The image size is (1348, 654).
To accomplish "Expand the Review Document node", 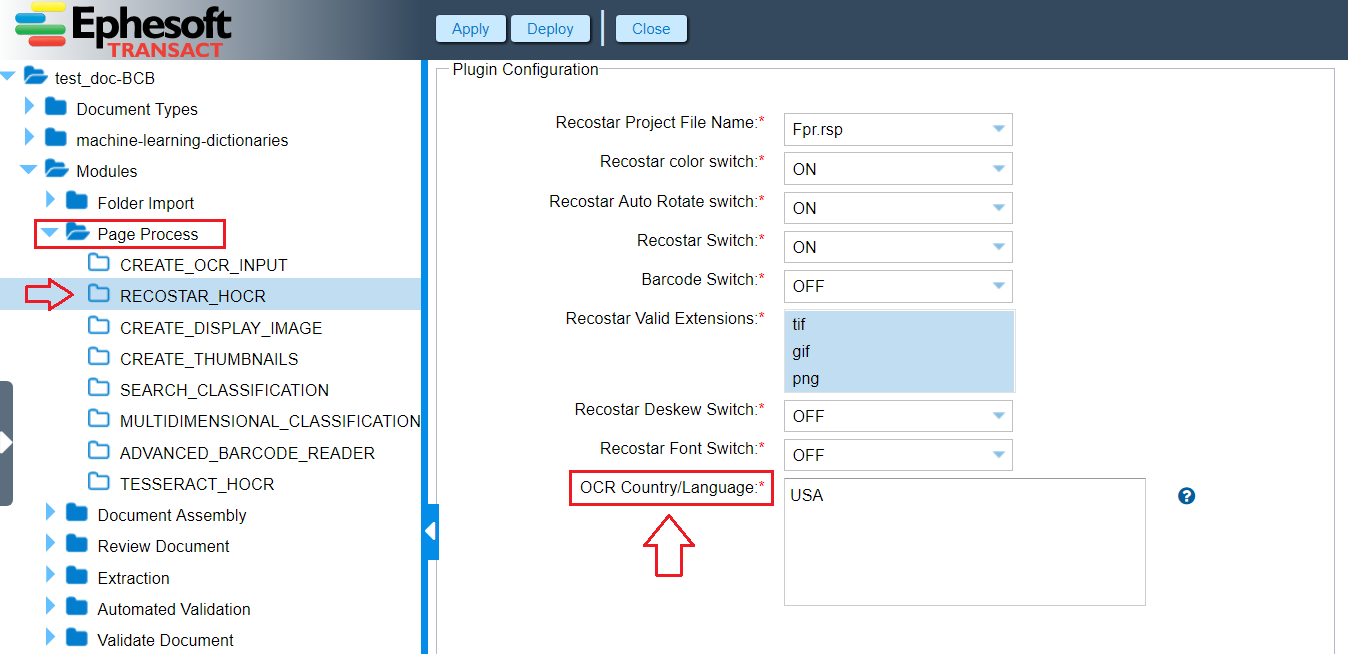I will [x=51, y=545].
